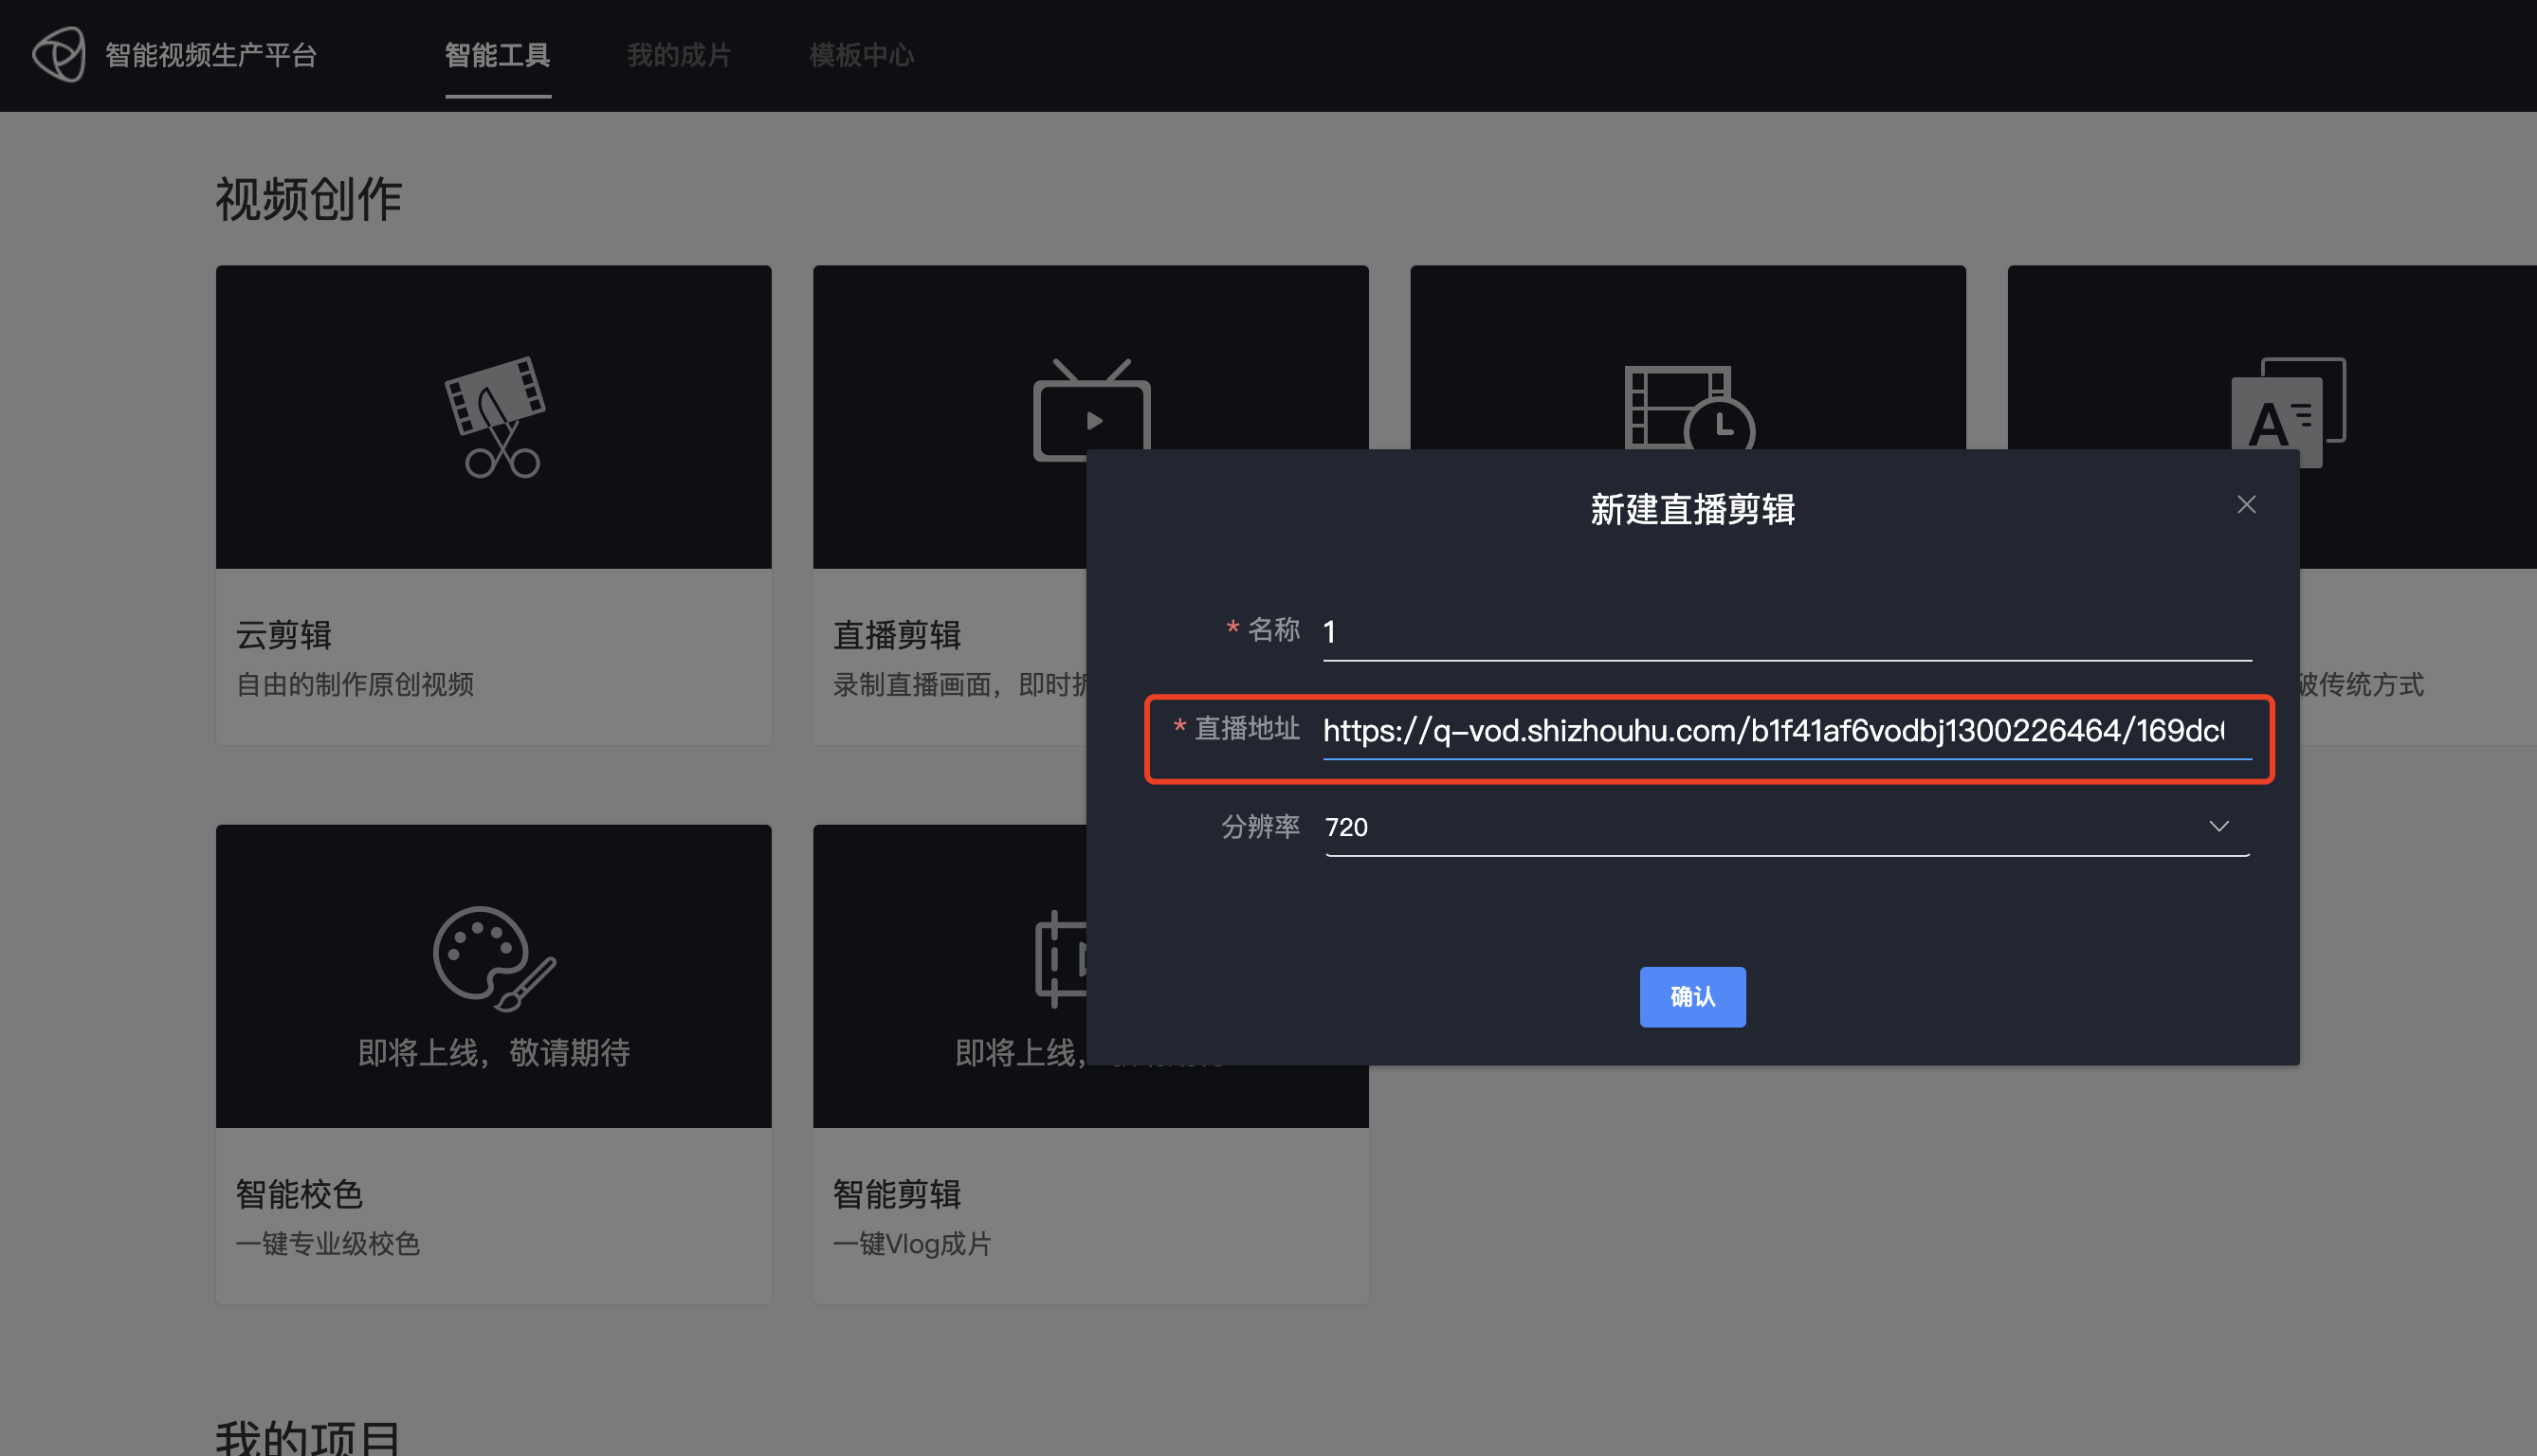Go to the 模板中心 tab

862,55
